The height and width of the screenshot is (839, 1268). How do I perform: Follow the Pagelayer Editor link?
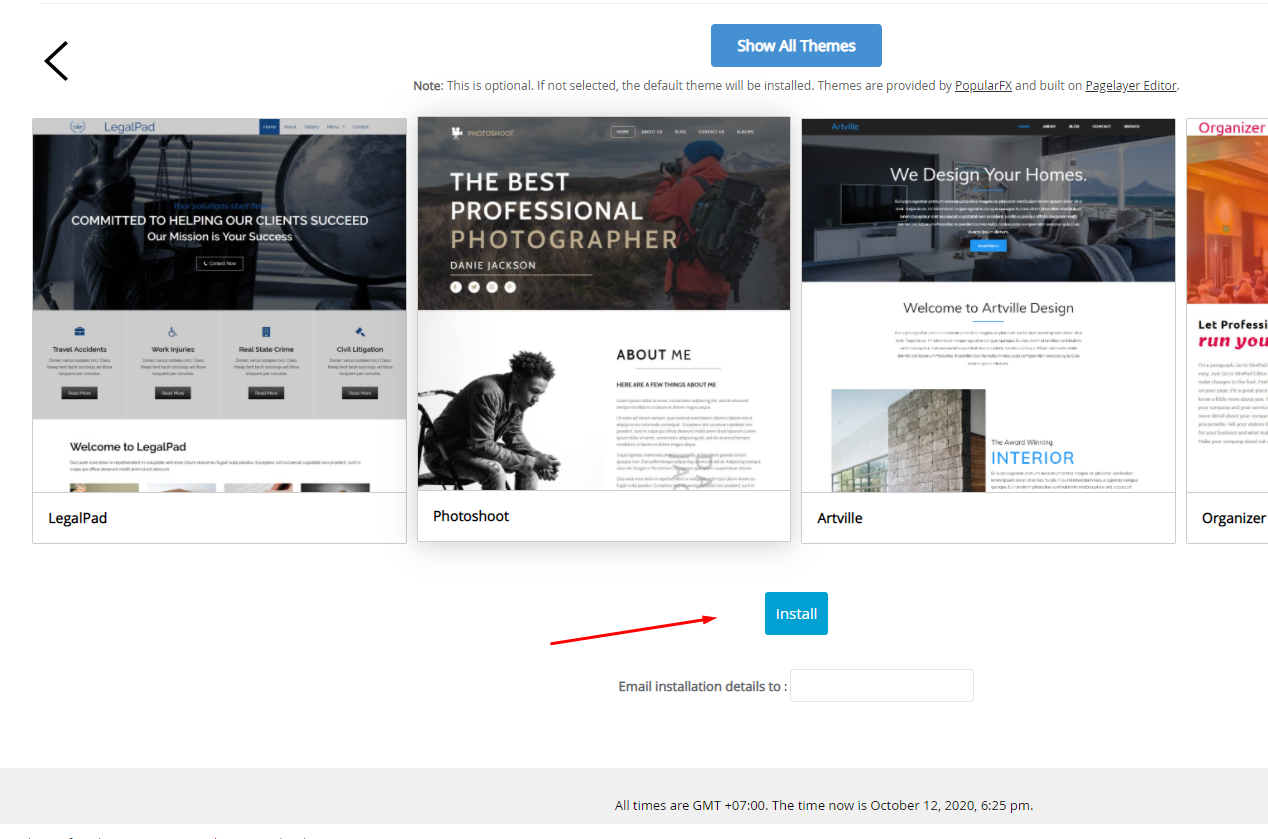[x=1130, y=86]
